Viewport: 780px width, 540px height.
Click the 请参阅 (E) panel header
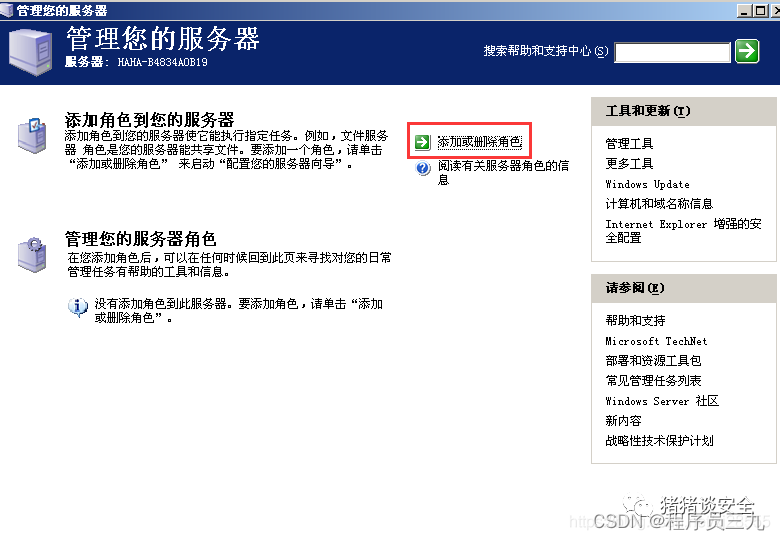683,288
